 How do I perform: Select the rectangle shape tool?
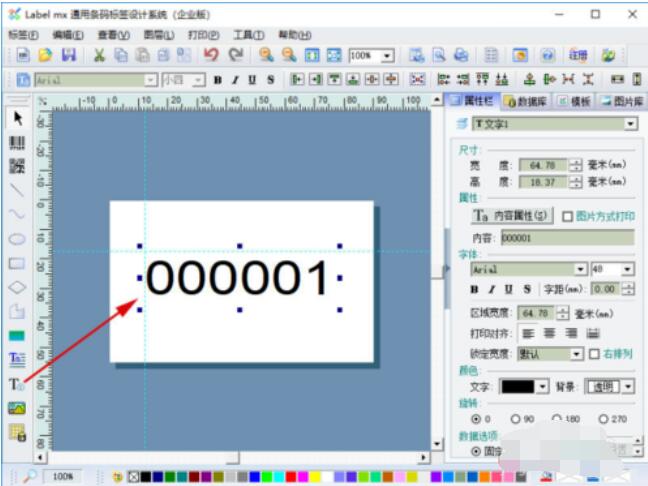(17, 263)
